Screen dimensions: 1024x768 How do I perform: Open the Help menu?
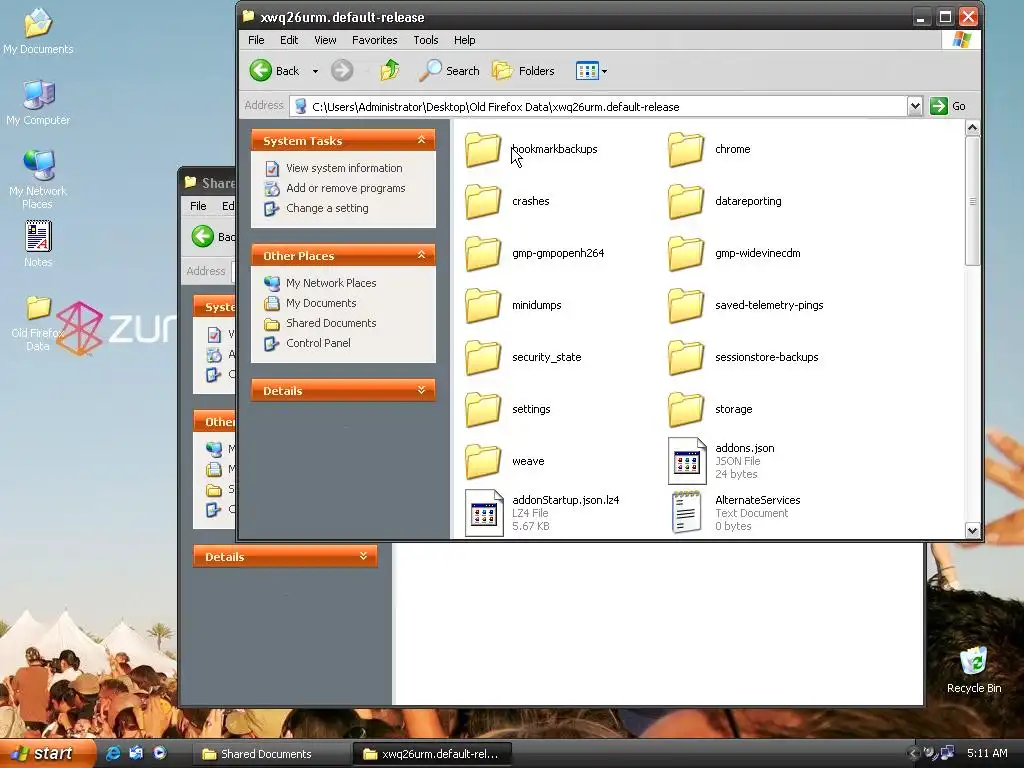464,40
